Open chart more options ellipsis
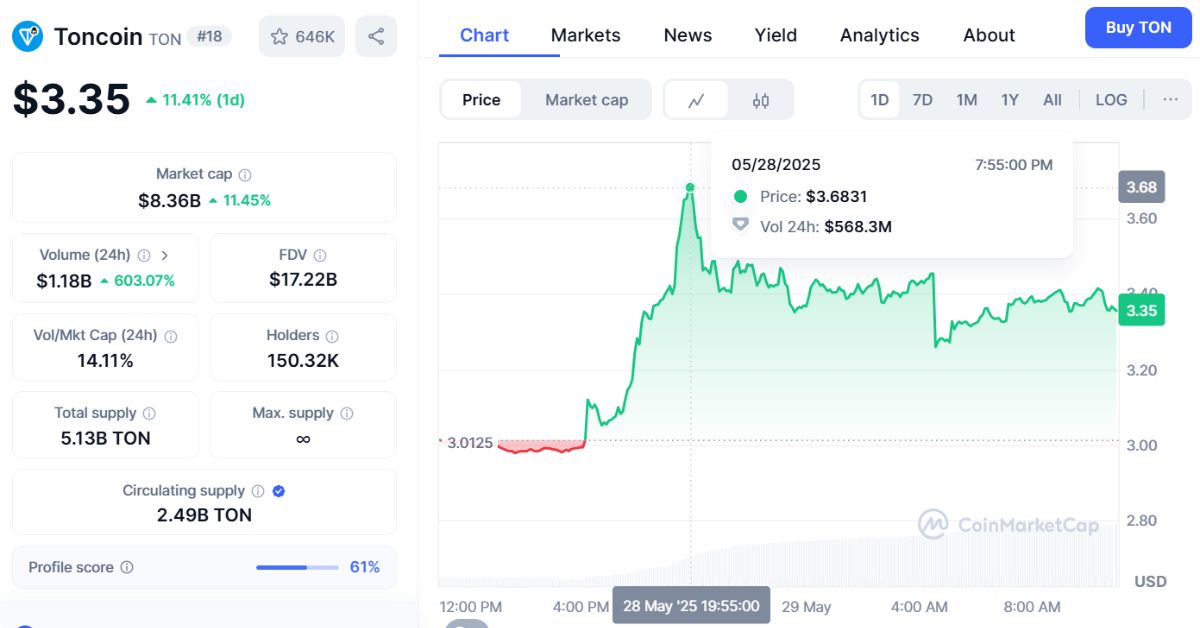Viewport: 1200px width, 628px height. click(x=1170, y=99)
